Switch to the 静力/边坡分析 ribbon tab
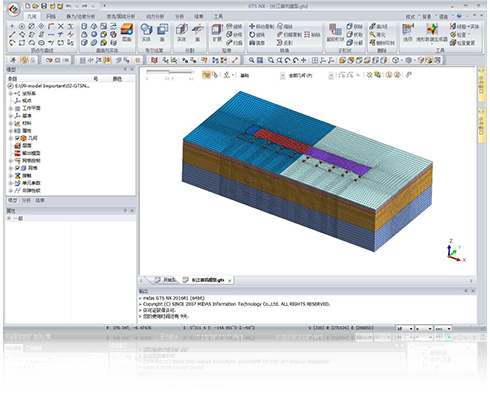 [x=81, y=16]
